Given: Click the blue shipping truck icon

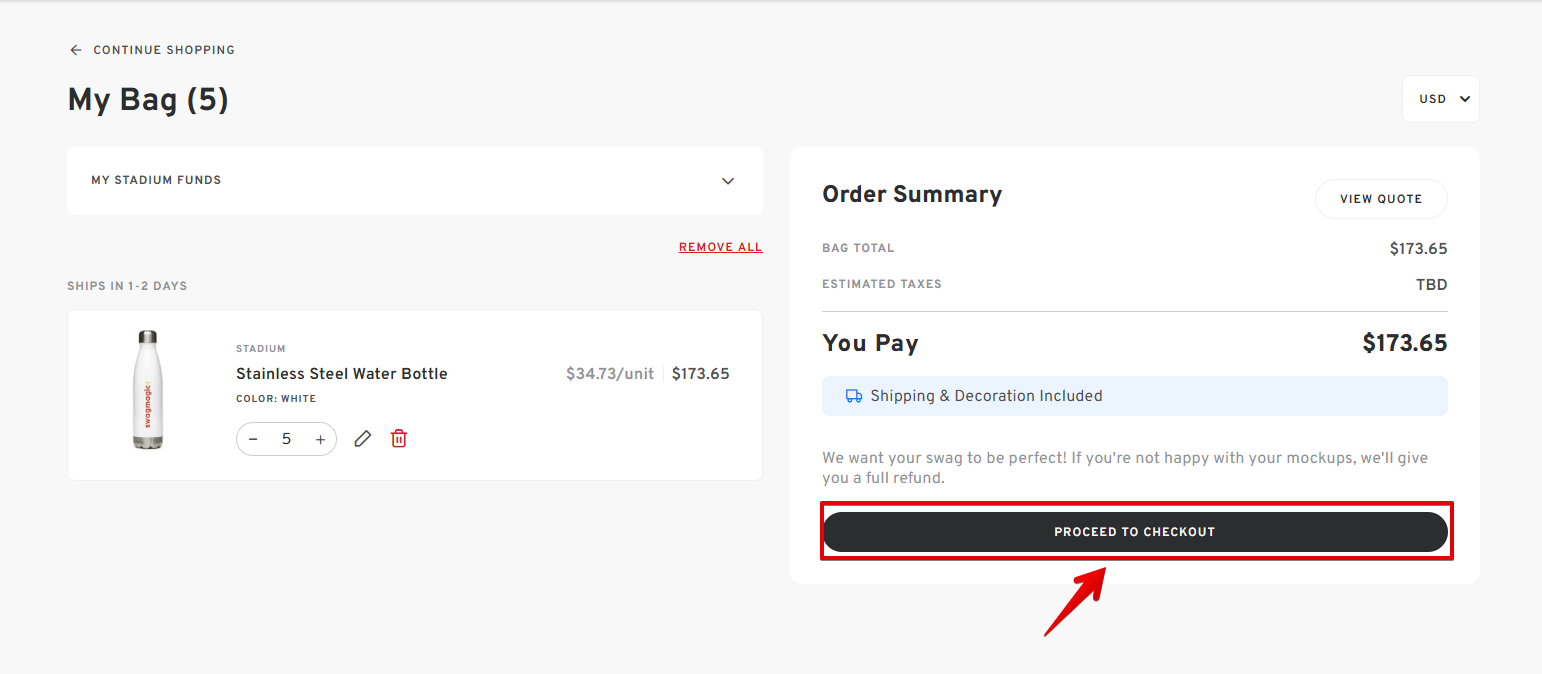Looking at the screenshot, I should coord(854,396).
